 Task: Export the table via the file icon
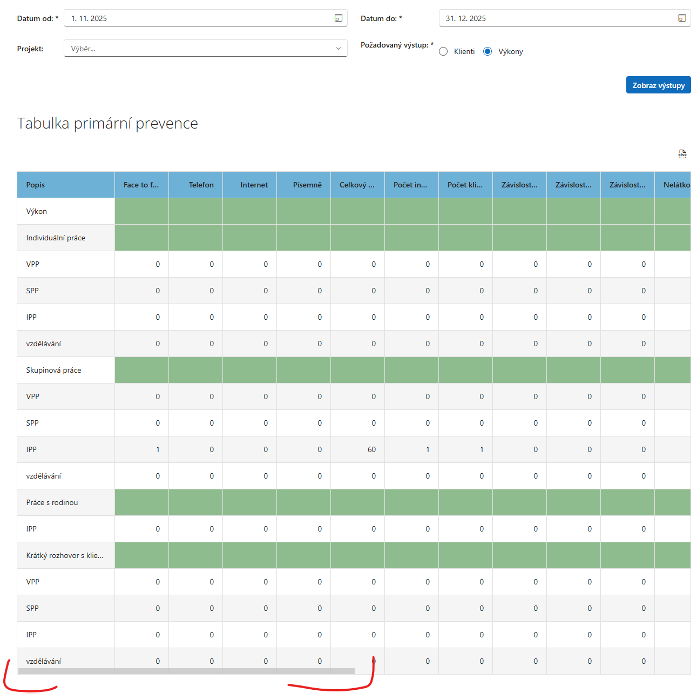[682, 154]
